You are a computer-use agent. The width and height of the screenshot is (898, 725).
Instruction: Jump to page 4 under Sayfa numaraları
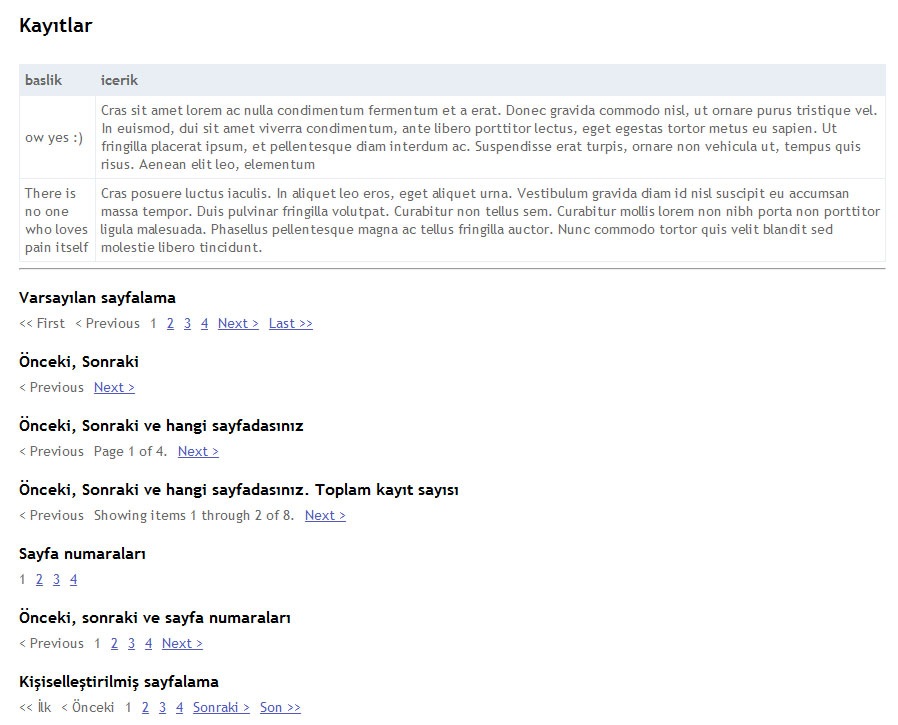73,579
